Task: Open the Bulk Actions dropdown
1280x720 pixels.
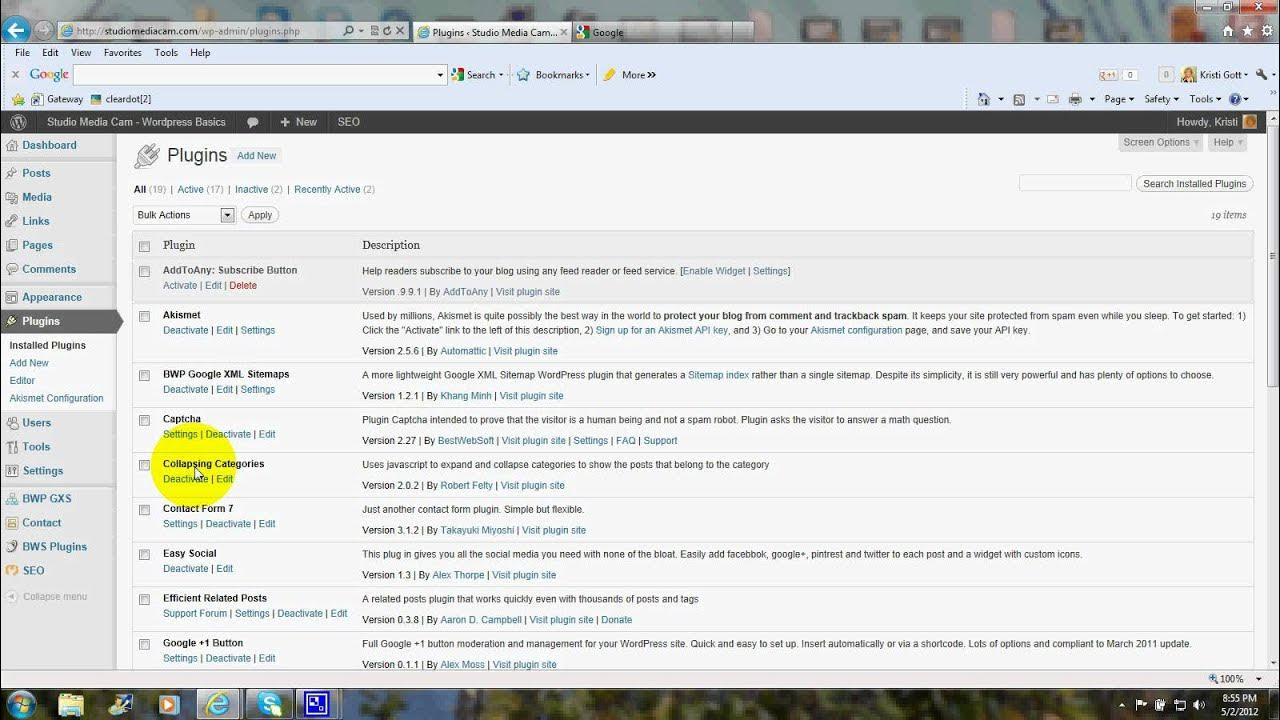Action: coord(184,215)
